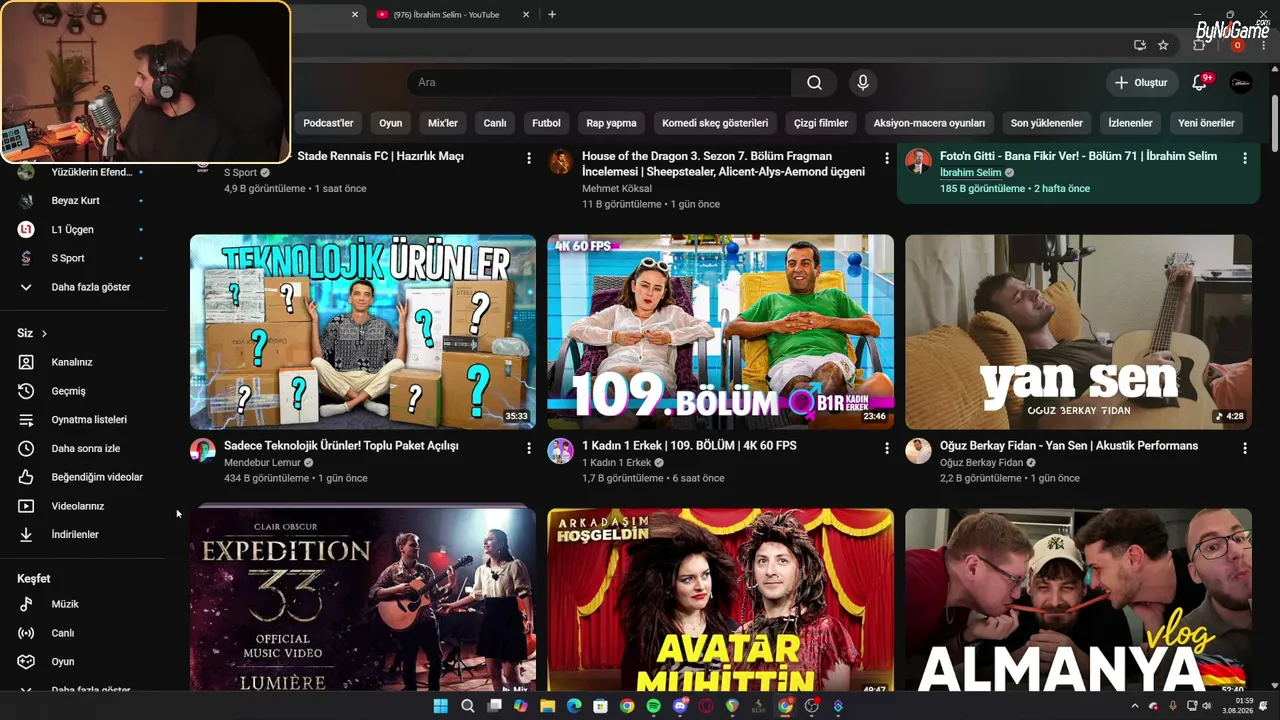Select Son yüklenenler chip

(1047, 123)
